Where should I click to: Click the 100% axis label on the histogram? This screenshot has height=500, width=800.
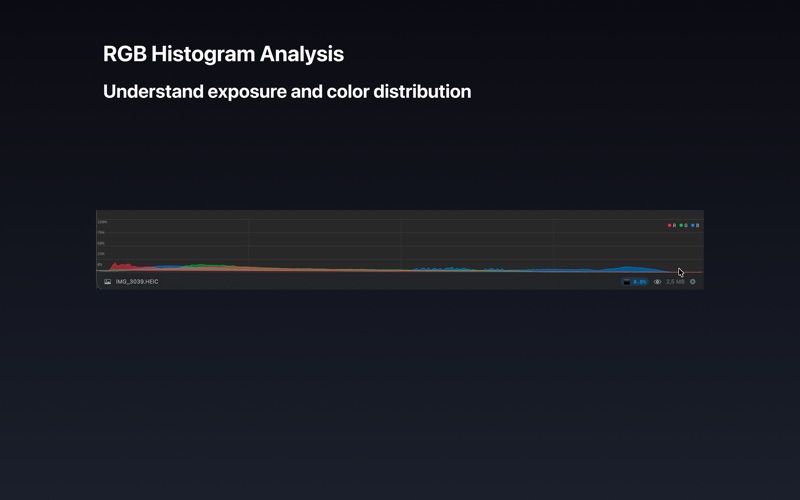[102, 222]
